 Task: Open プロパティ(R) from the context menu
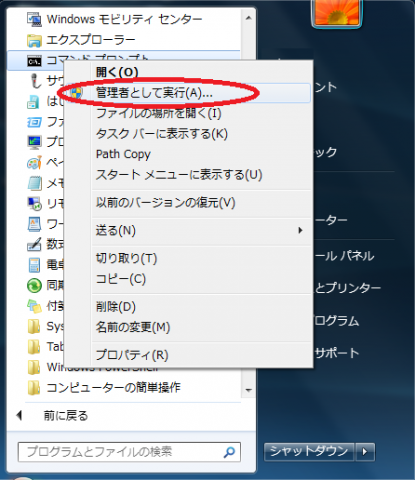132,355
